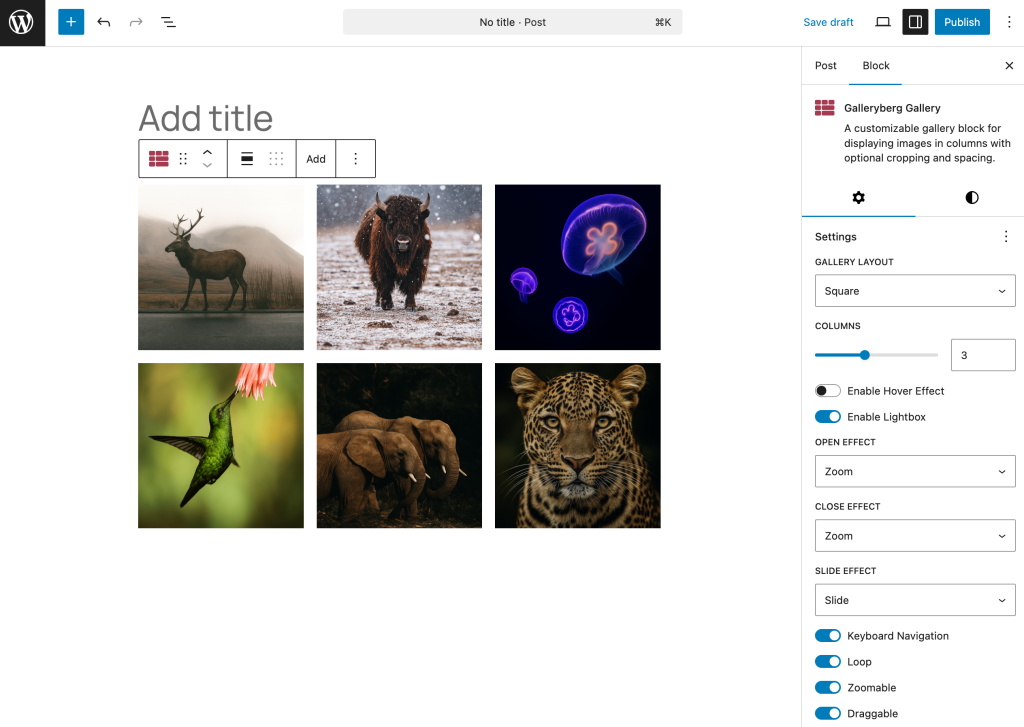Switch to the Post tab
This screenshot has width=1024, height=727.
pos(826,66)
